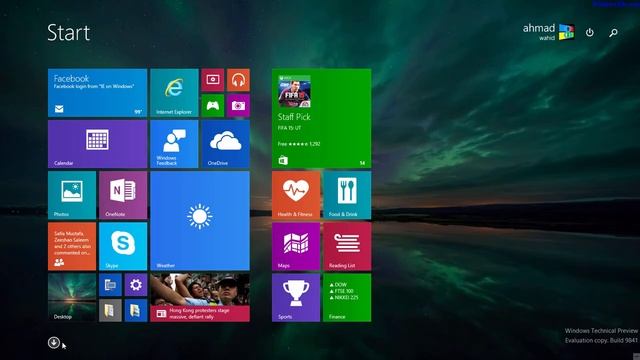Image resolution: width=640 pixels, height=360 pixels.
Task: Open the ahmad wahid account menu
Action: coord(549,32)
